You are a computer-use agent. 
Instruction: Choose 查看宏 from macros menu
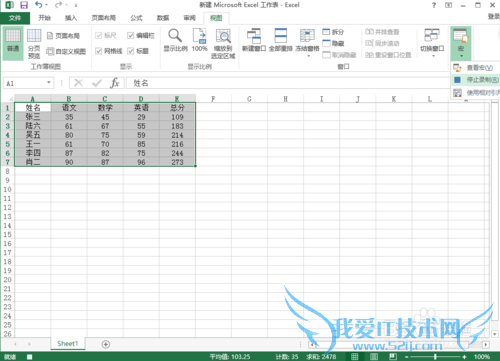click(475, 68)
